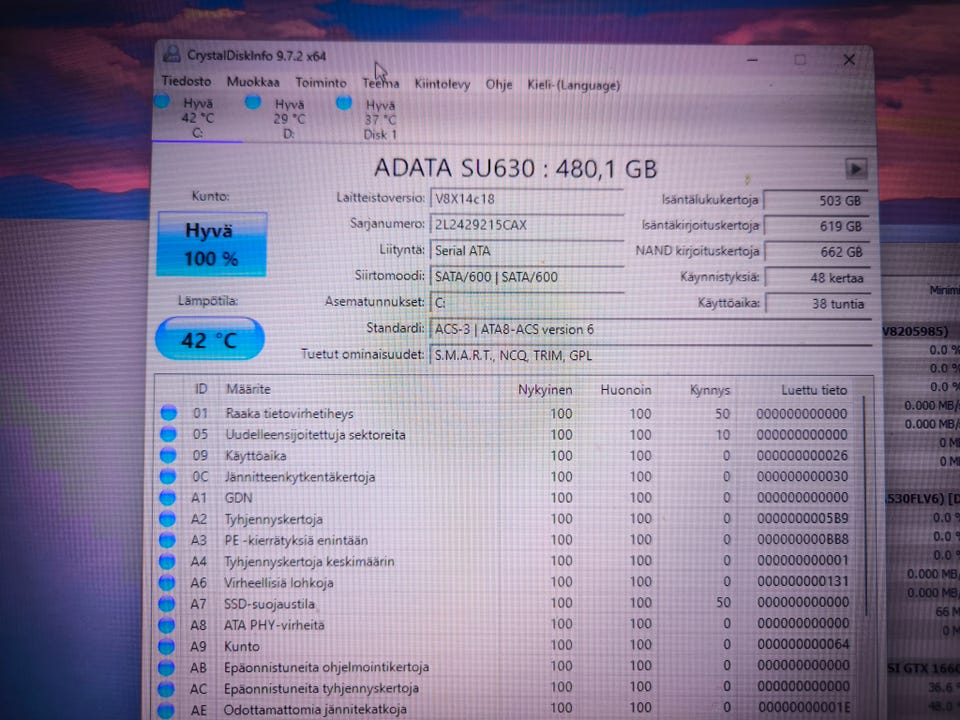Open the Kieli (Language) menu
This screenshot has width=960, height=720.
pyautogui.click(x=574, y=84)
